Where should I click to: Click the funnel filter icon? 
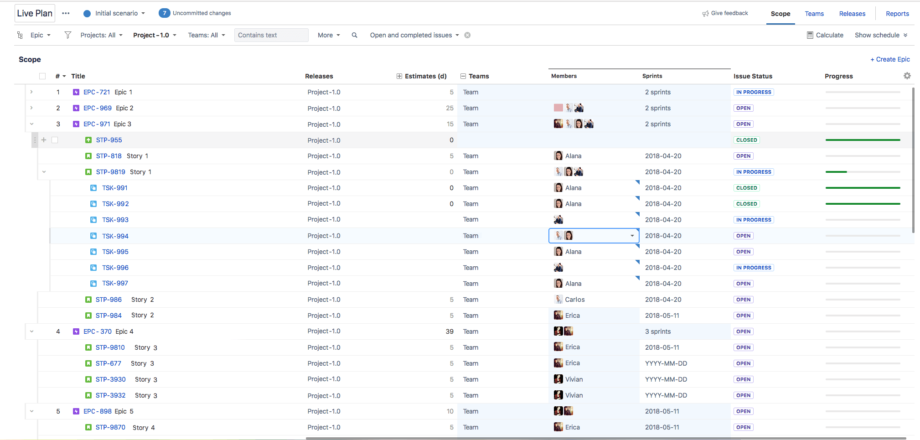(x=67, y=35)
